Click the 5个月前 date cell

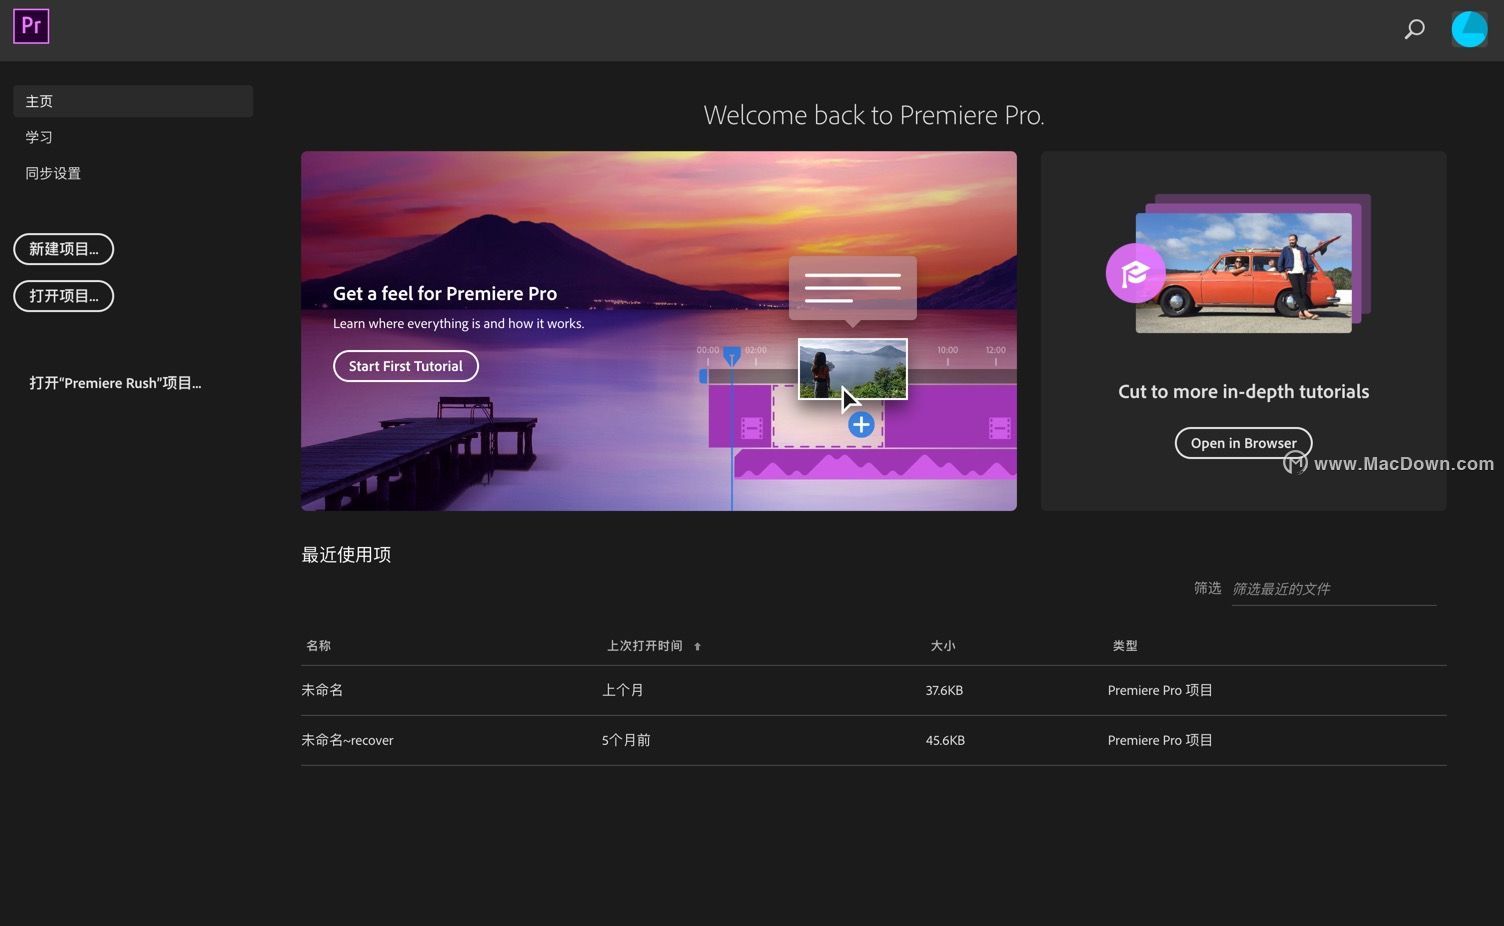coord(626,740)
